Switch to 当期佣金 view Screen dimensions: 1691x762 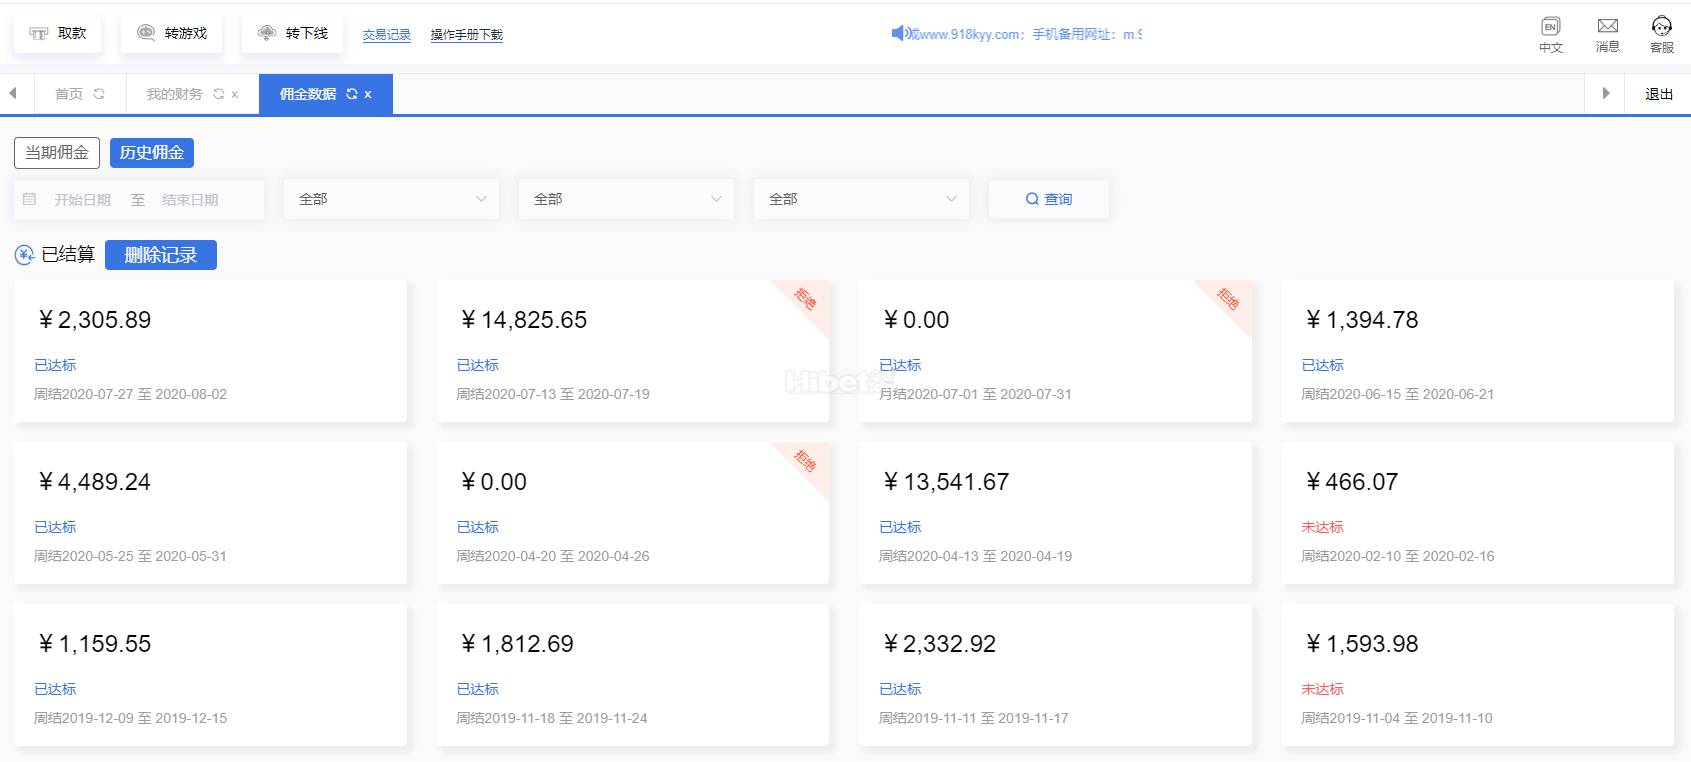[57, 153]
